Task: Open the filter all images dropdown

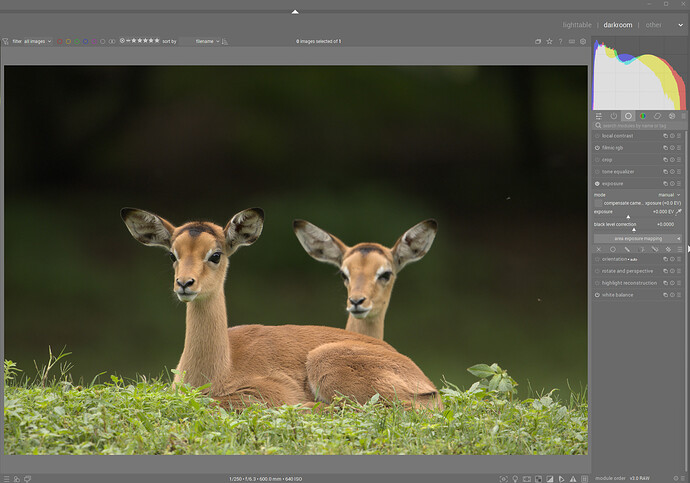Action: [x=37, y=41]
